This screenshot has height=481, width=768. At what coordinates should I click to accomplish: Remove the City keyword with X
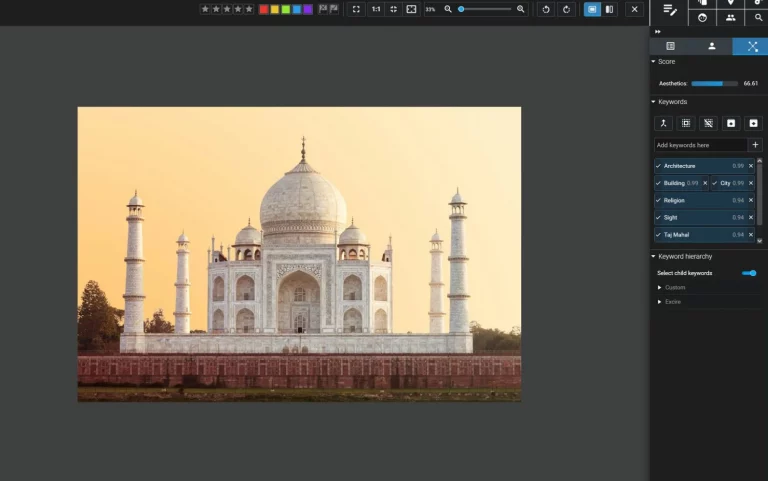(750, 183)
